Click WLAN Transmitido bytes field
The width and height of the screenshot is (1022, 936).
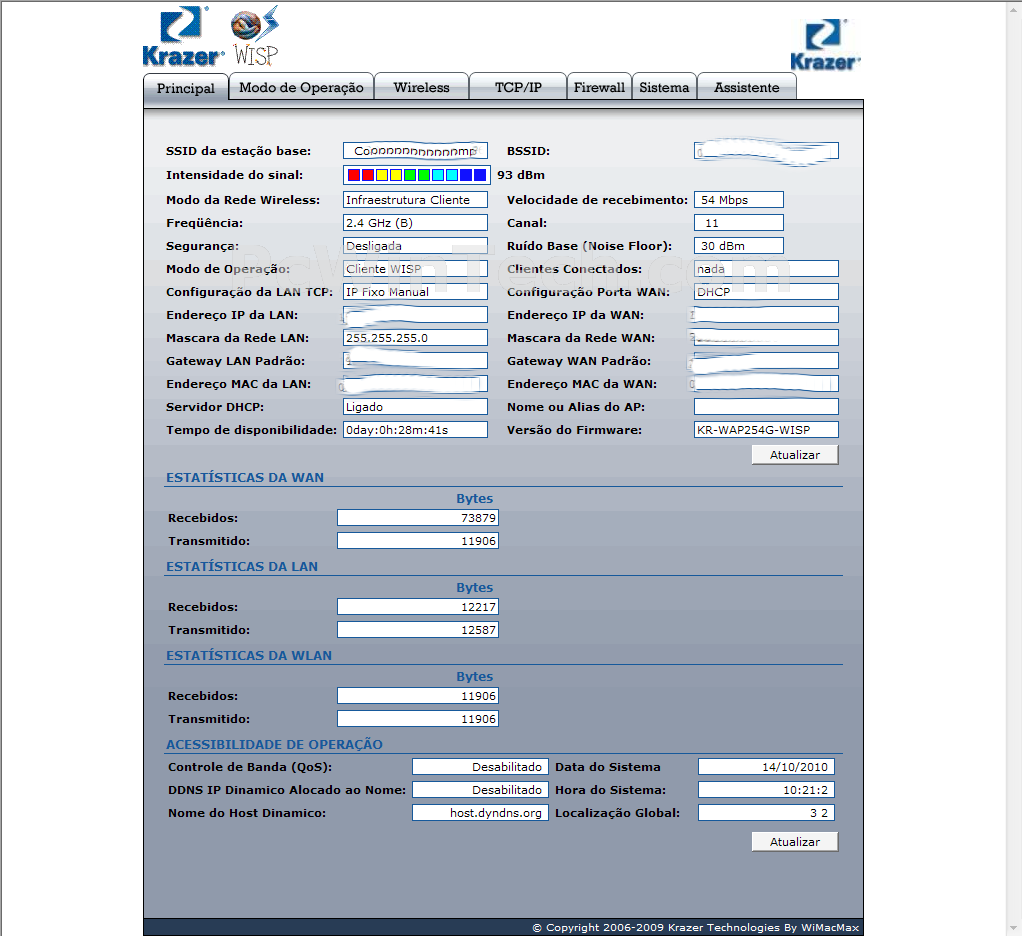[x=418, y=718]
